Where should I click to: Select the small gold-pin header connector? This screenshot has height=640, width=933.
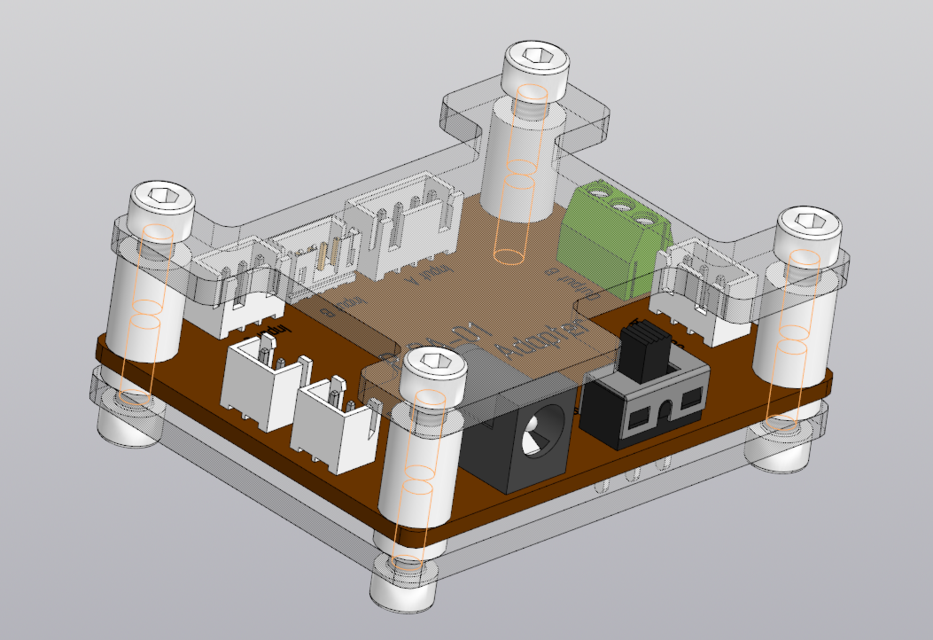[x=323, y=255]
